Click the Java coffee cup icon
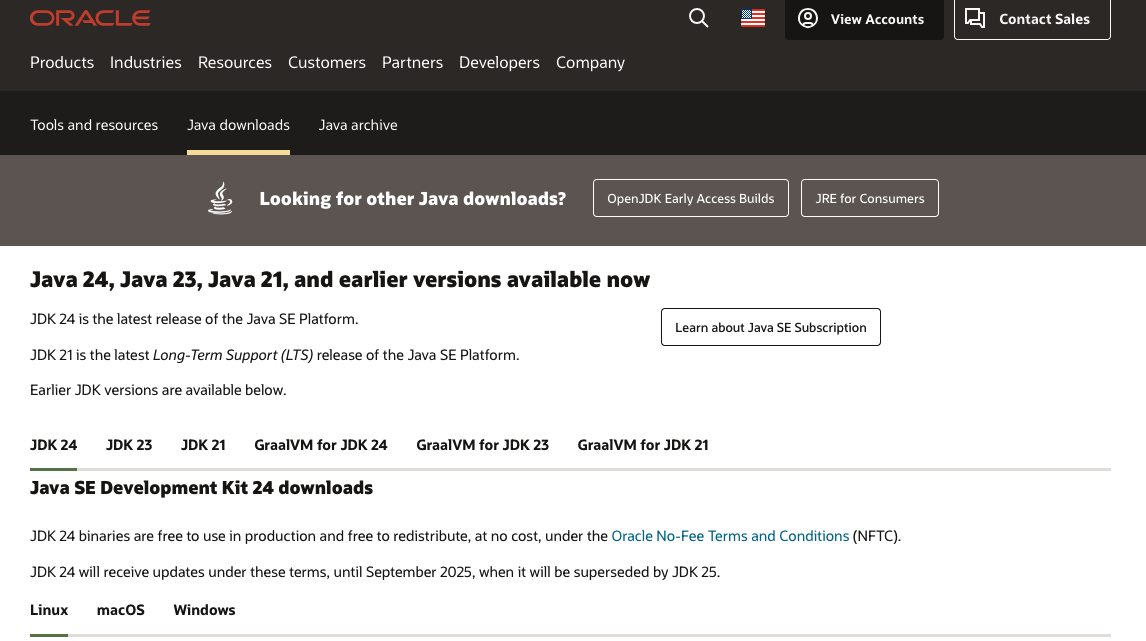The height and width of the screenshot is (641, 1146). [x=220, y=198]
